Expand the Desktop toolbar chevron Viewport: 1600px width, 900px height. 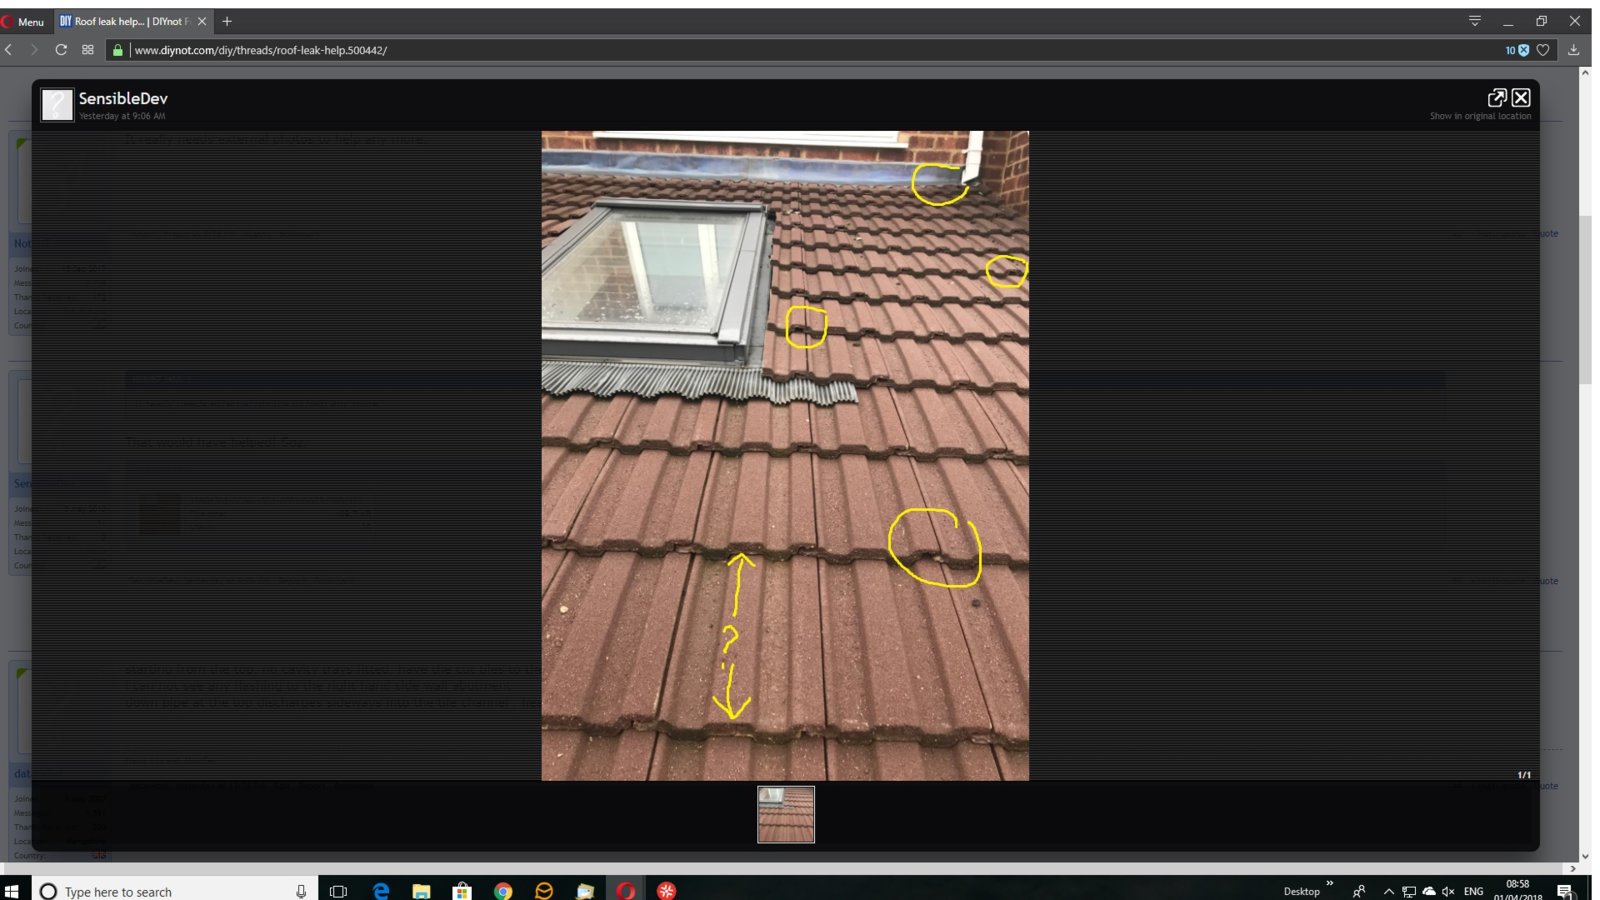click(1329, 884)
